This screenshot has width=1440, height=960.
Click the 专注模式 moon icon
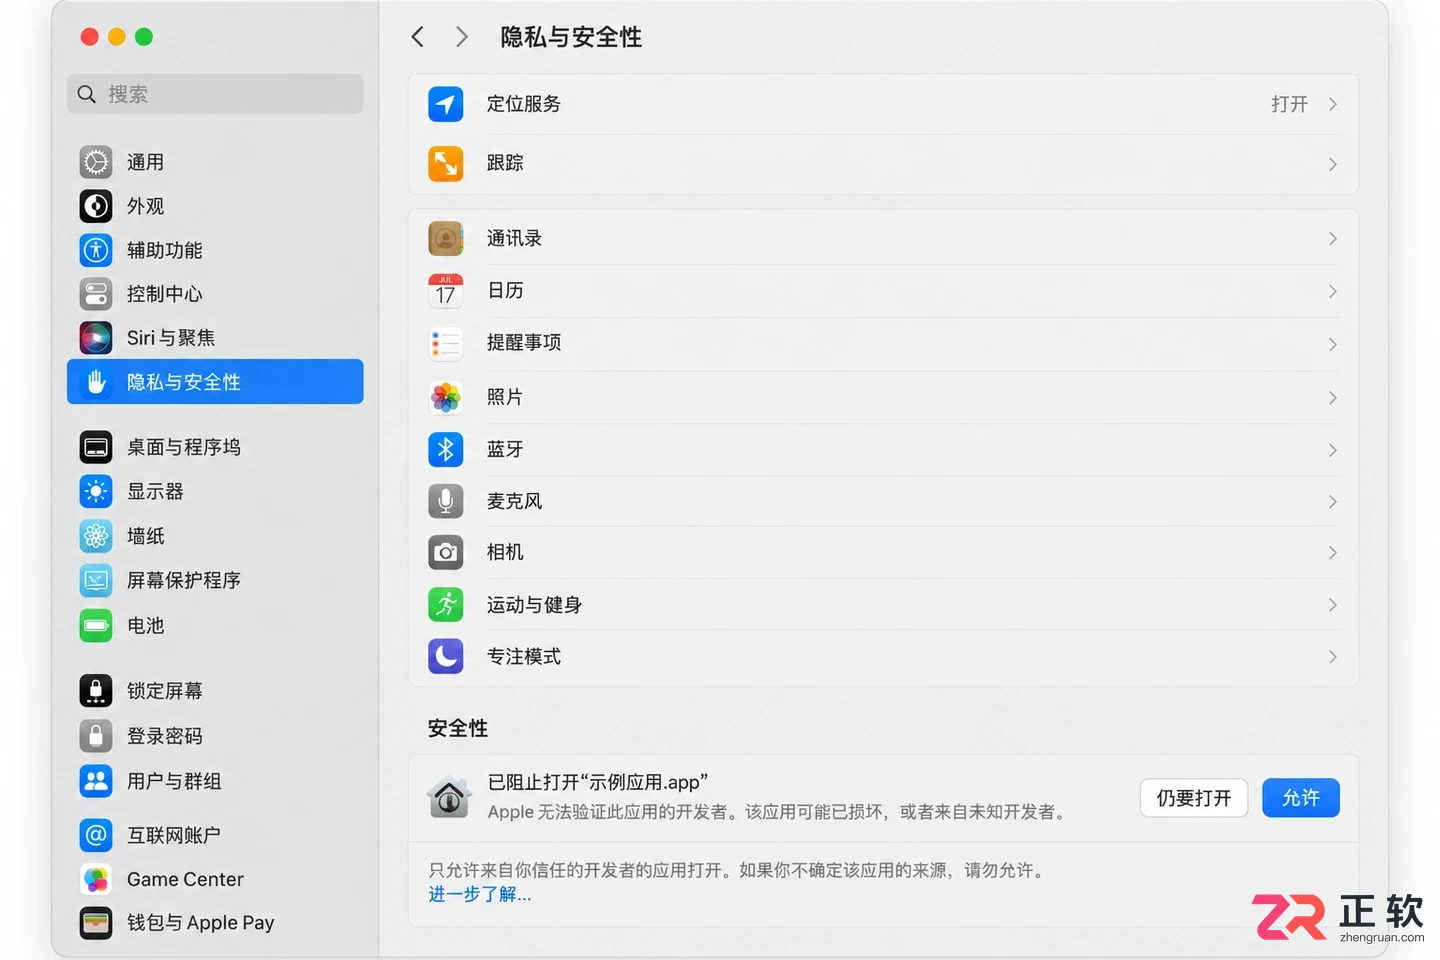(x=445, y=656)
